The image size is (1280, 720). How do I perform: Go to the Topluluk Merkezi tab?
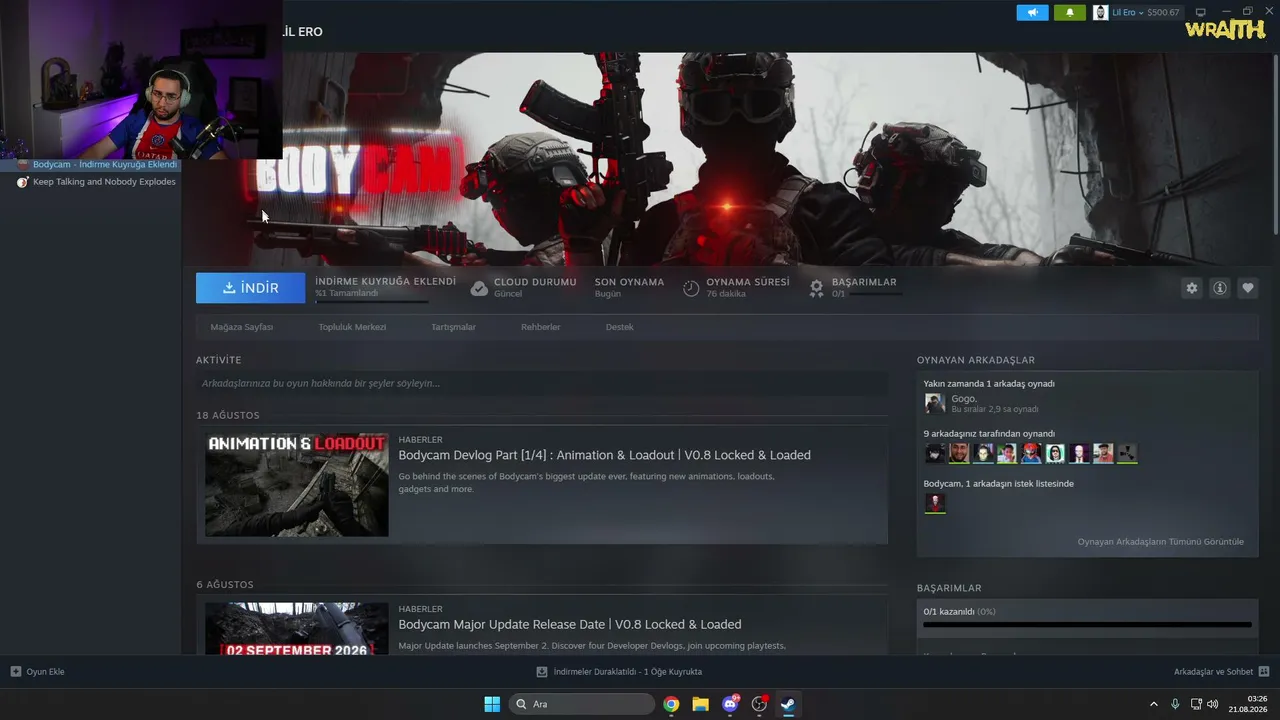click(352, 327)
